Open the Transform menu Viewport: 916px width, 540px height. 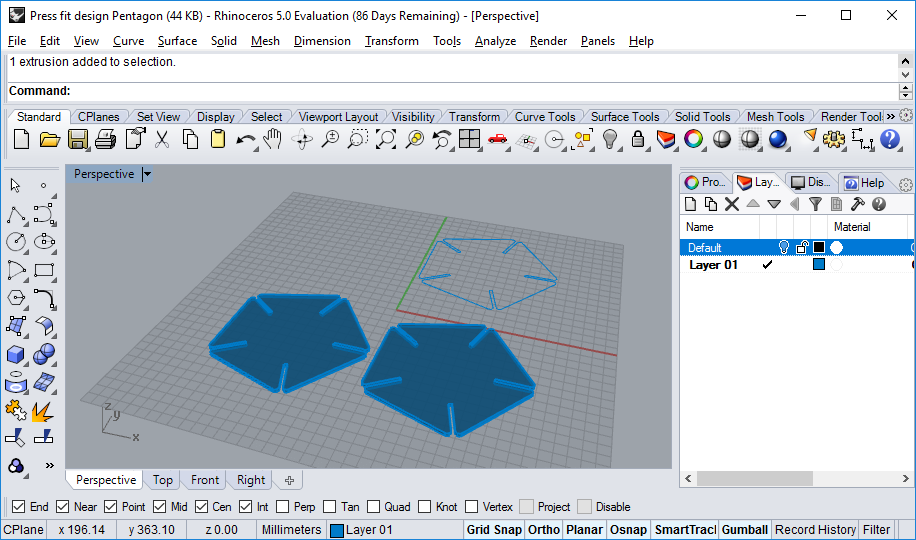tap(391, 41)
